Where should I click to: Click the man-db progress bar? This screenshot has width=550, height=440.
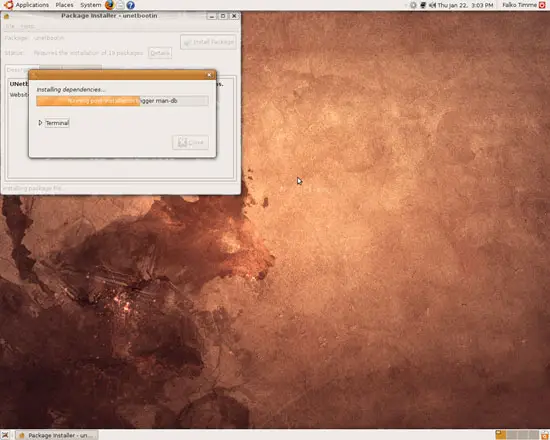[x=122, y=101]
